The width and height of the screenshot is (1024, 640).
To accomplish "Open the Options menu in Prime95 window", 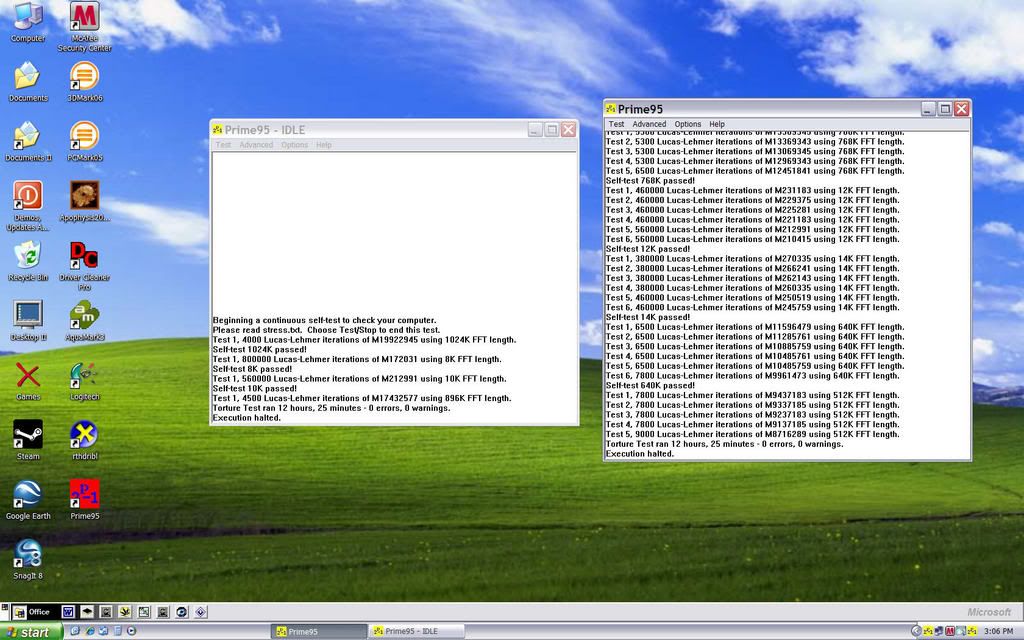I will tap(688, 124).
